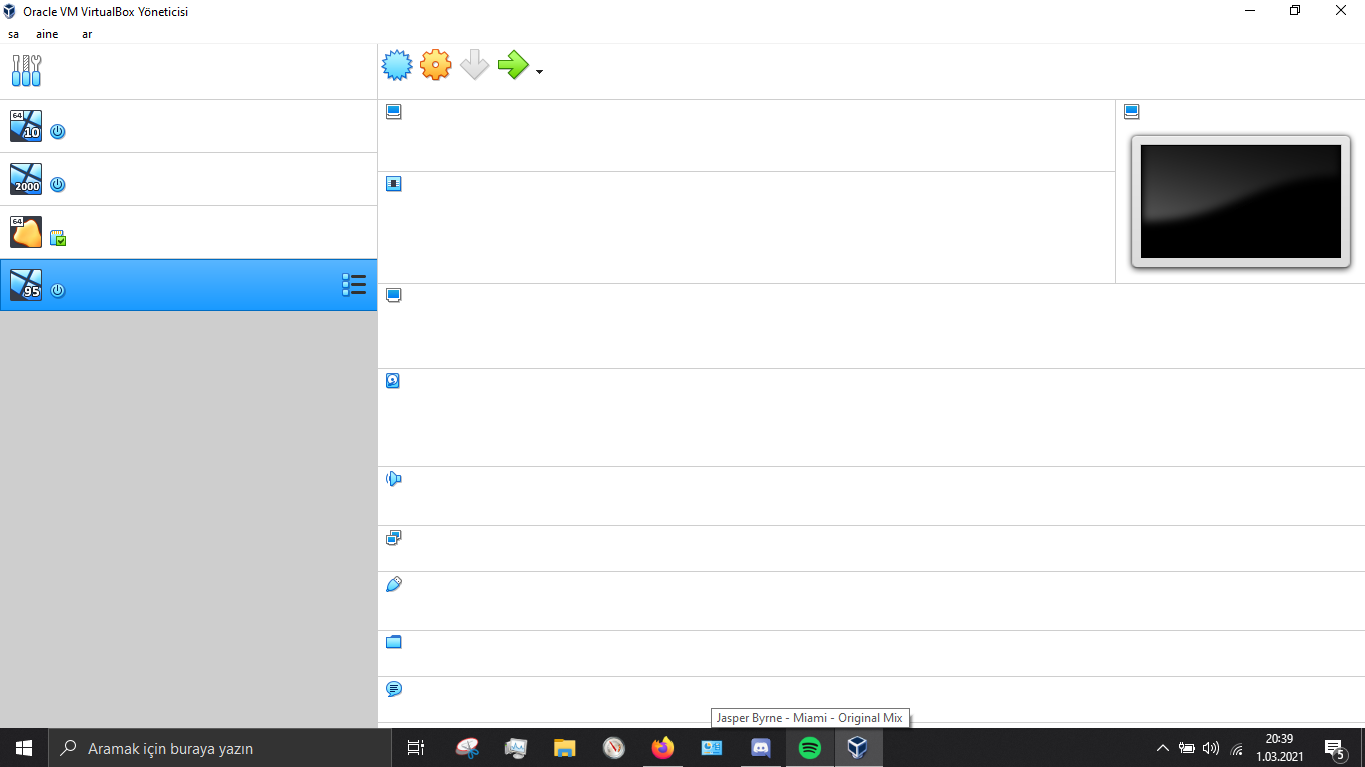
Task: Select the VM with the orange blob icon
Action: tap(188, 232)
